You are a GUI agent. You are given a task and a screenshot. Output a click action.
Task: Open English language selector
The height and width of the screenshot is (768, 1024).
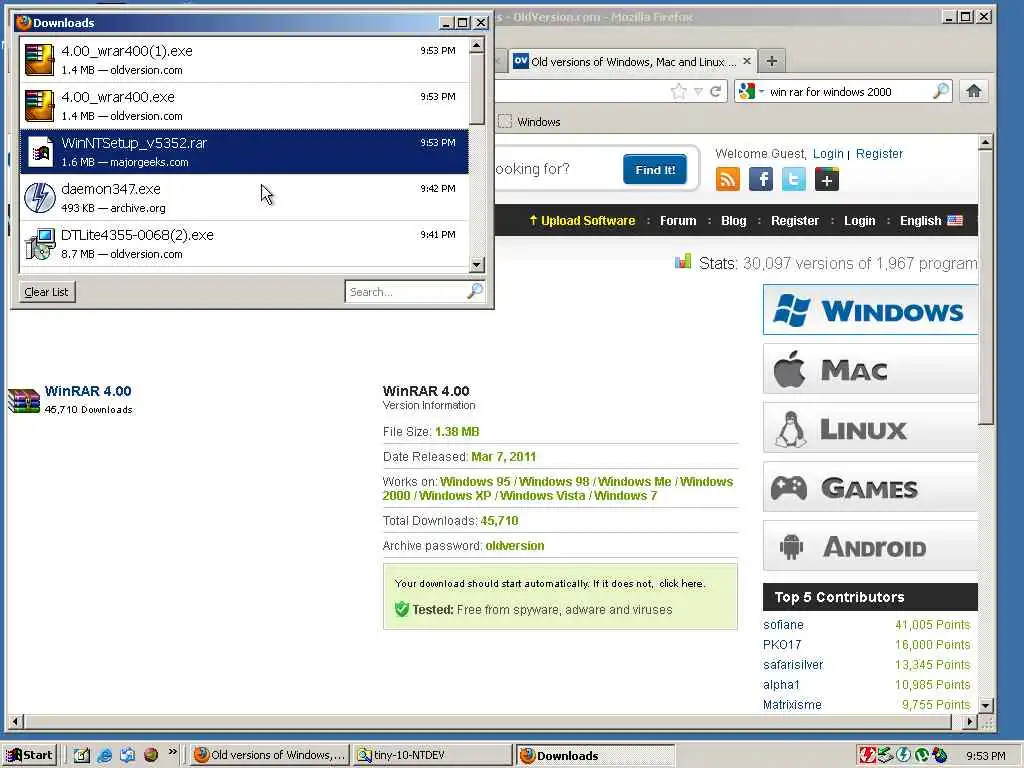click(931, 221)
